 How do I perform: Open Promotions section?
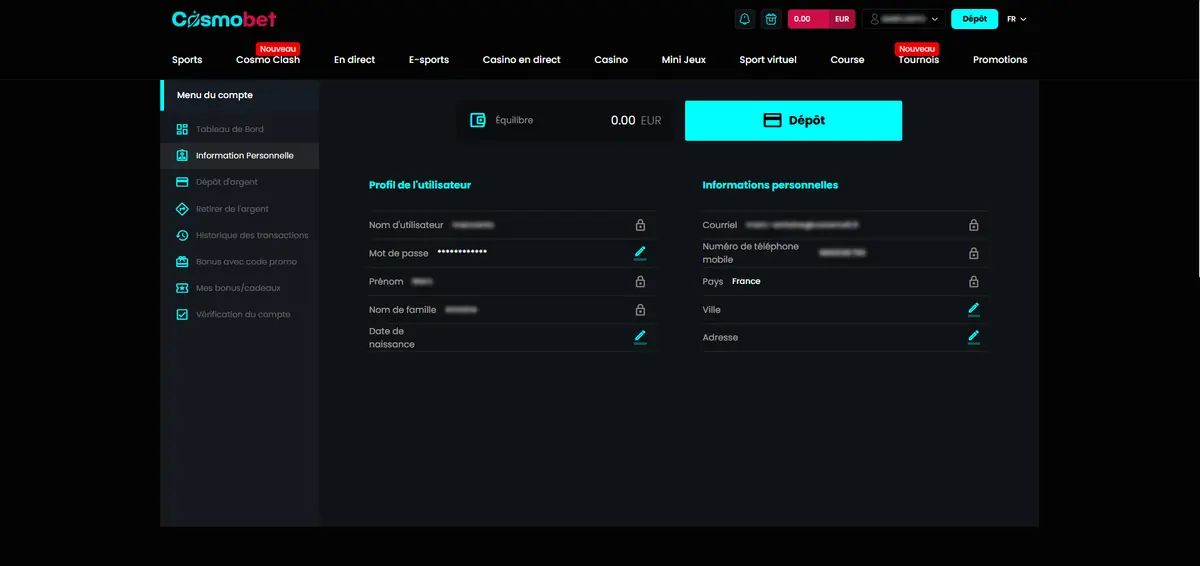[1000, 60]
